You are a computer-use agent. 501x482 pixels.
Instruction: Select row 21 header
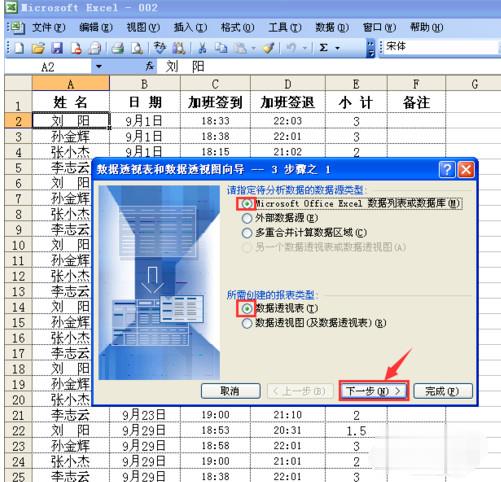[18, 415]
